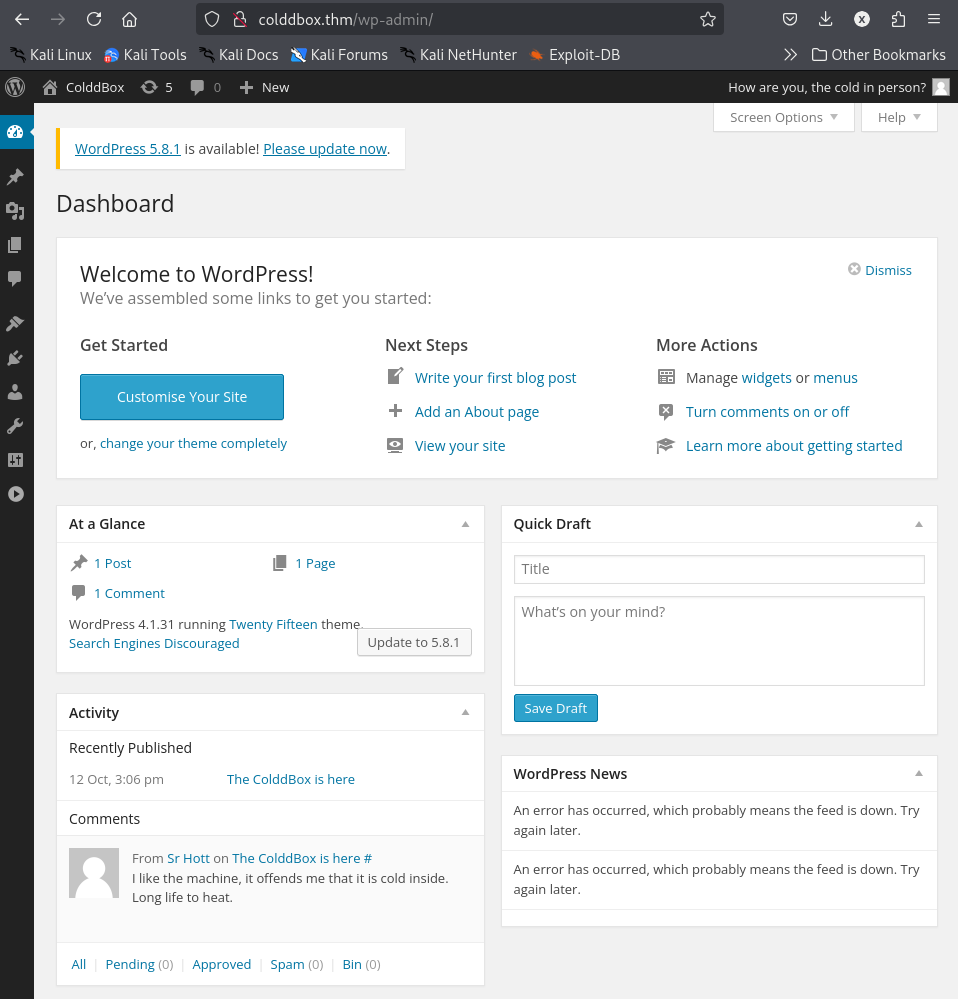
Task: Open the comments bubble in admin bar
Action: (205, 87)
